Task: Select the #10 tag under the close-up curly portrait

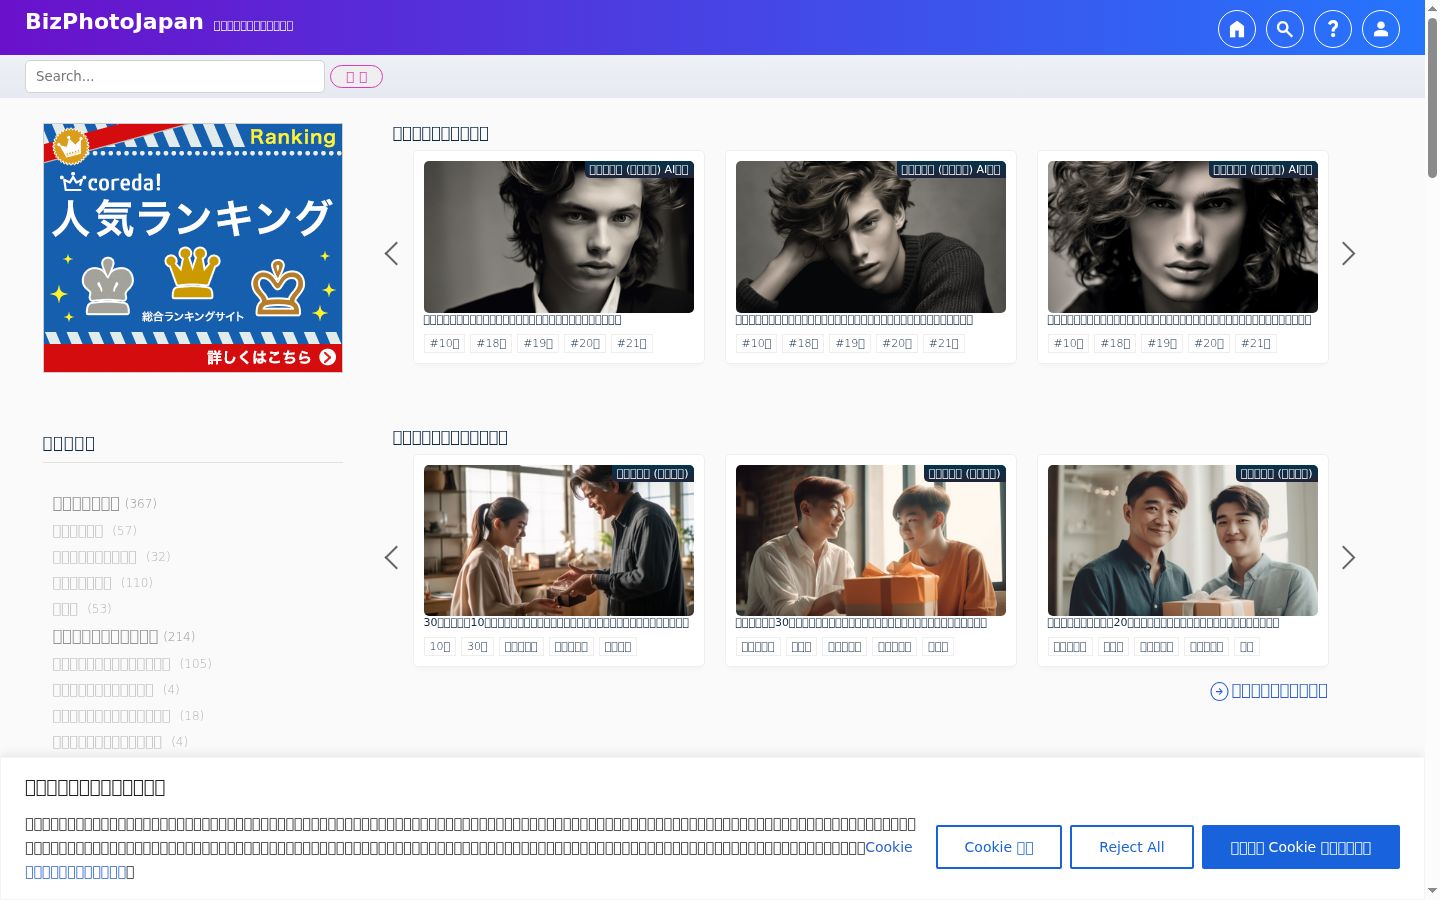Action: pos(1069,343)
